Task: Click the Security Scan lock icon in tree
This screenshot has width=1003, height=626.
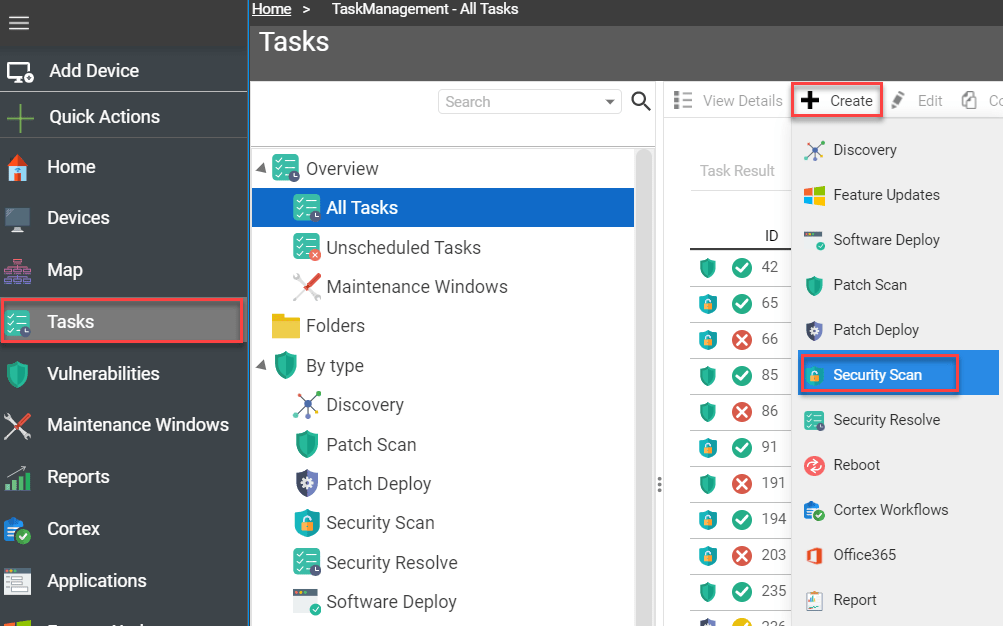Action: (x=307, y=523)
